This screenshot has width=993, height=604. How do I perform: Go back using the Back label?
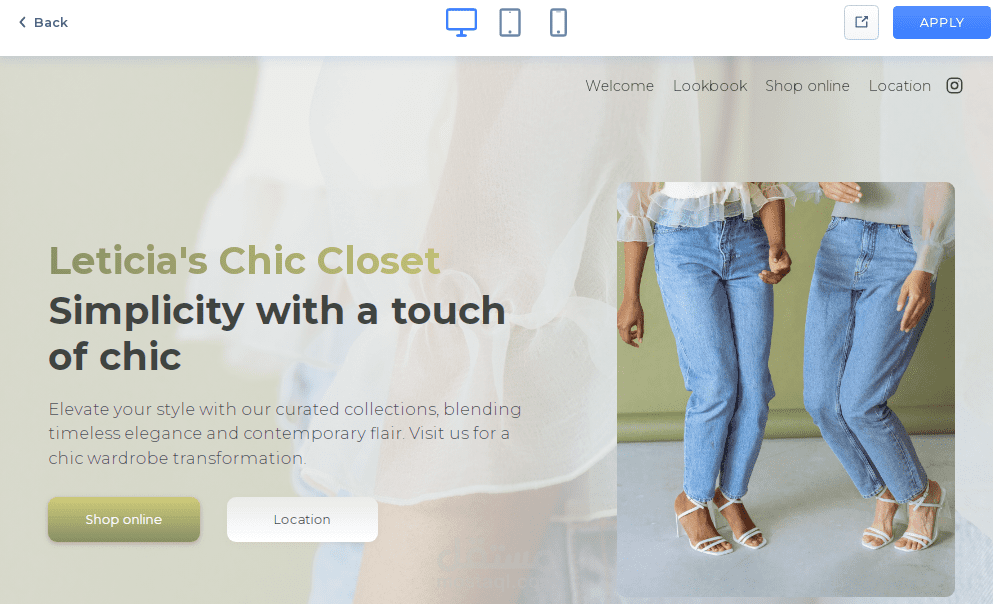(x=51, y=22)
